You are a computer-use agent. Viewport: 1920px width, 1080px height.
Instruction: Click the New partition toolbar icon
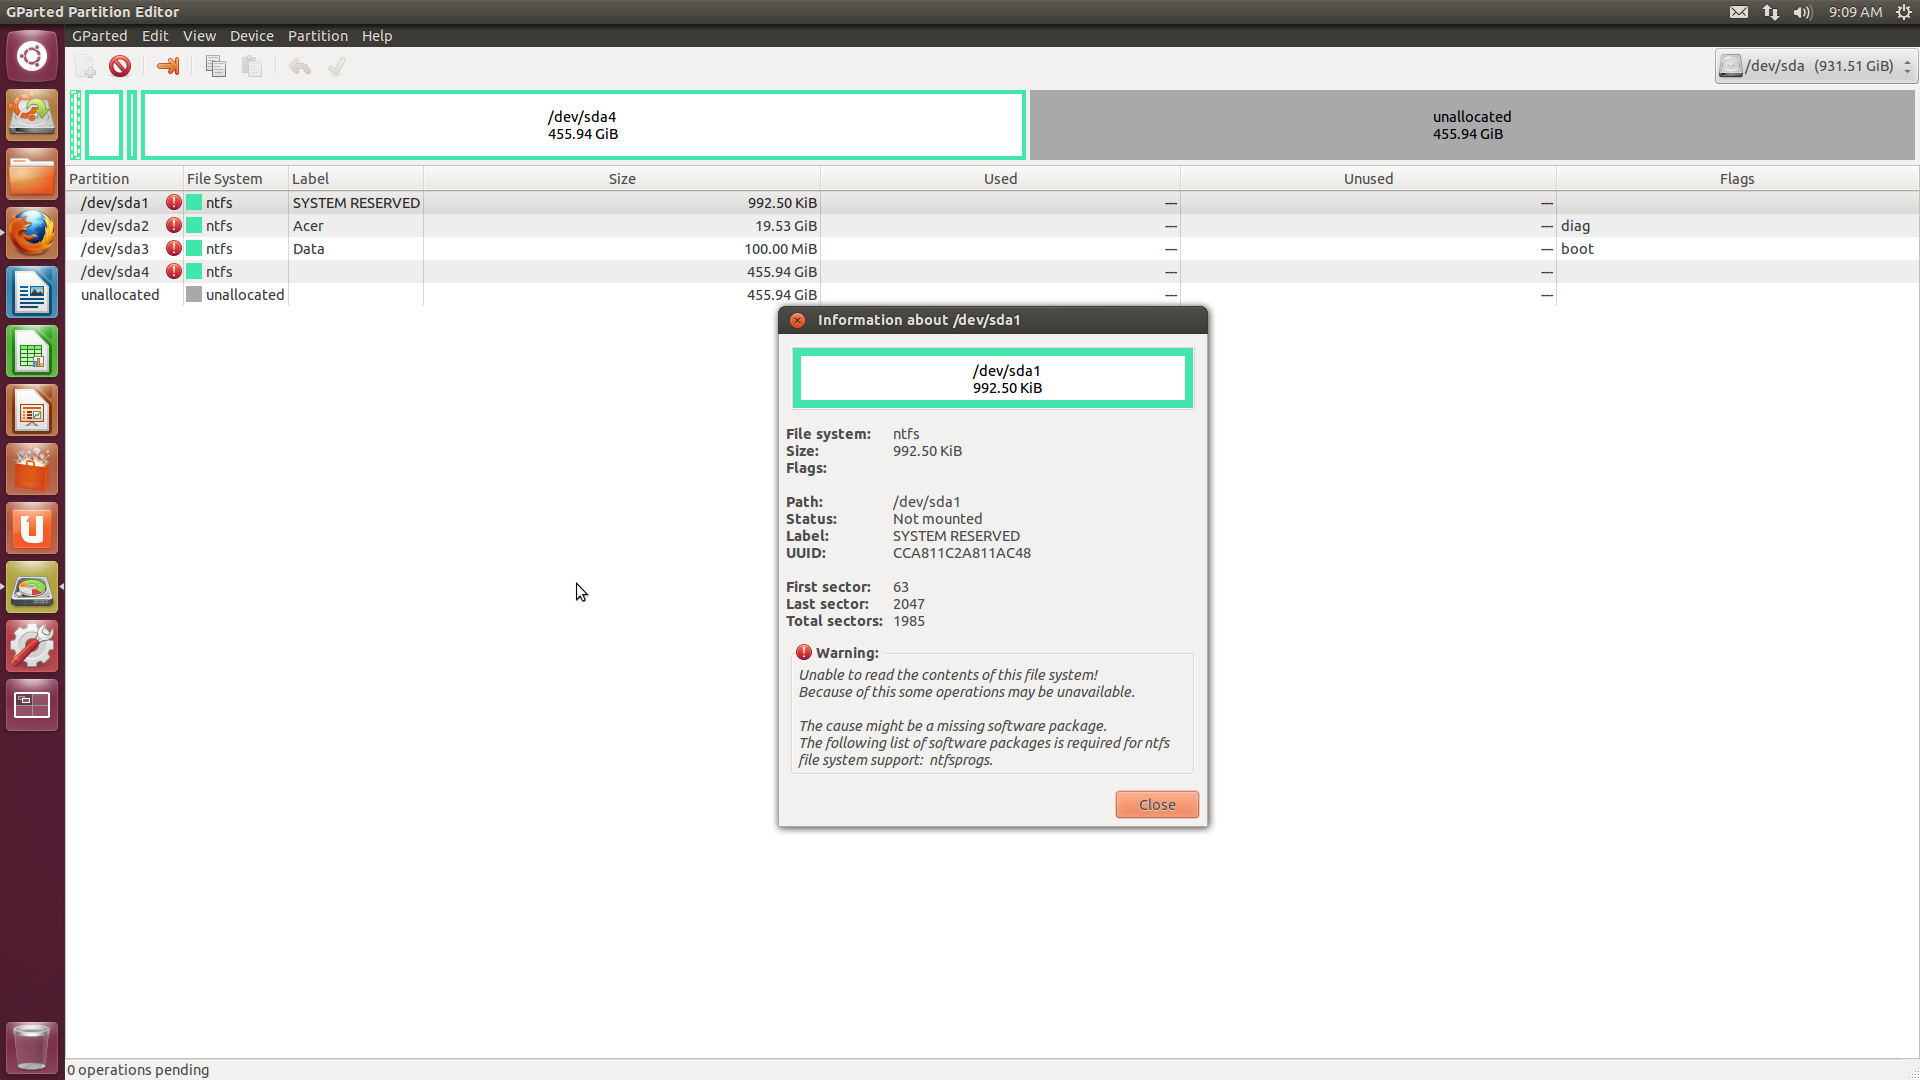[86, 67]
